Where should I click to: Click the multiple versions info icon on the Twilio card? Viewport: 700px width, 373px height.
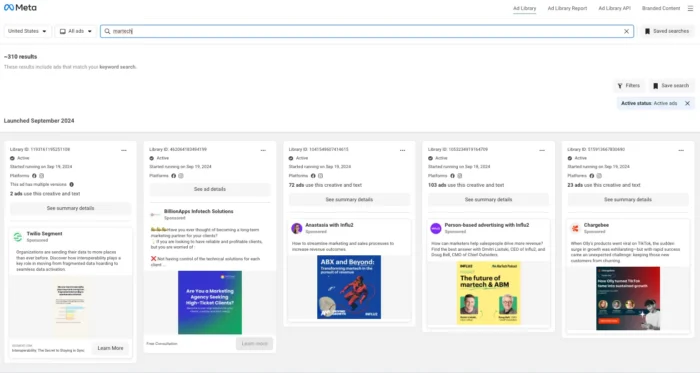pyautogui.click(x=71, y=184)
